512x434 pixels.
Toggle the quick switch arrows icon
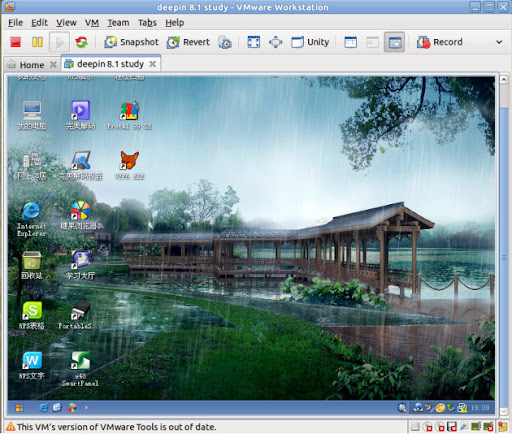tap(275, 42)
